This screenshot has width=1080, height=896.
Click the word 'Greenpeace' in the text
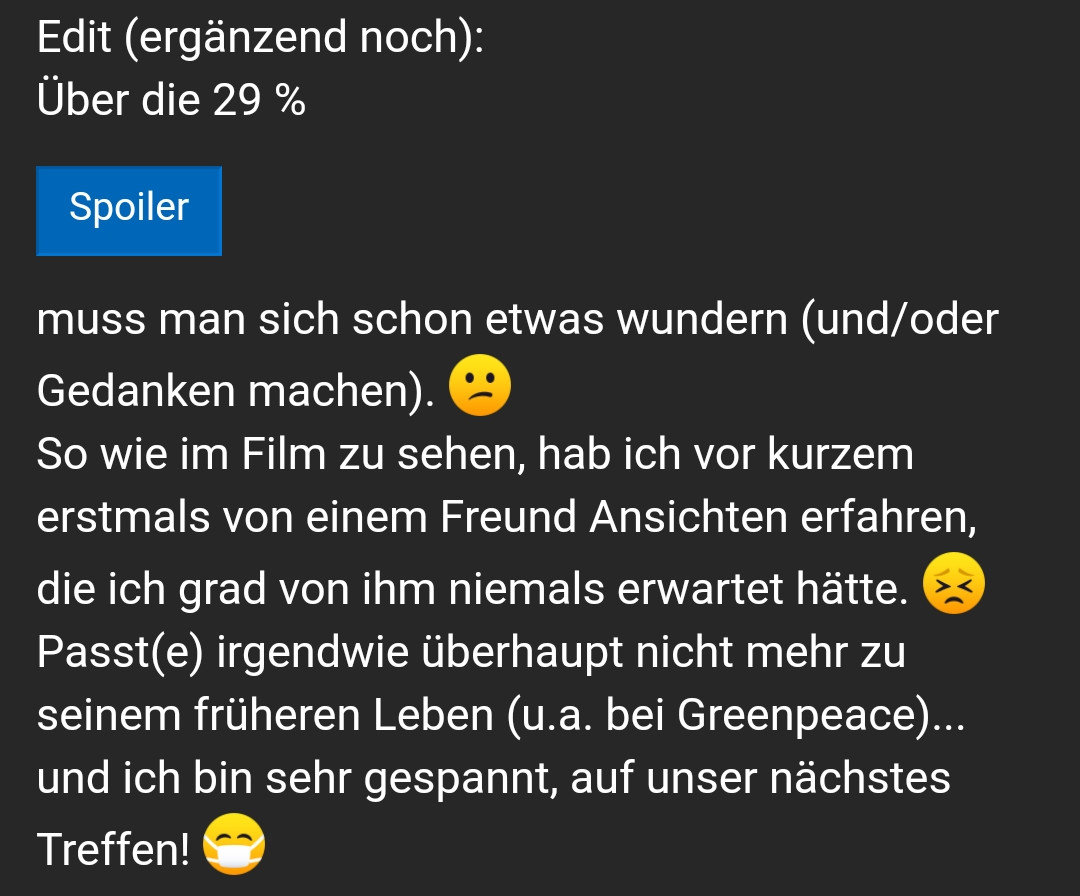(x=803, y=716)
